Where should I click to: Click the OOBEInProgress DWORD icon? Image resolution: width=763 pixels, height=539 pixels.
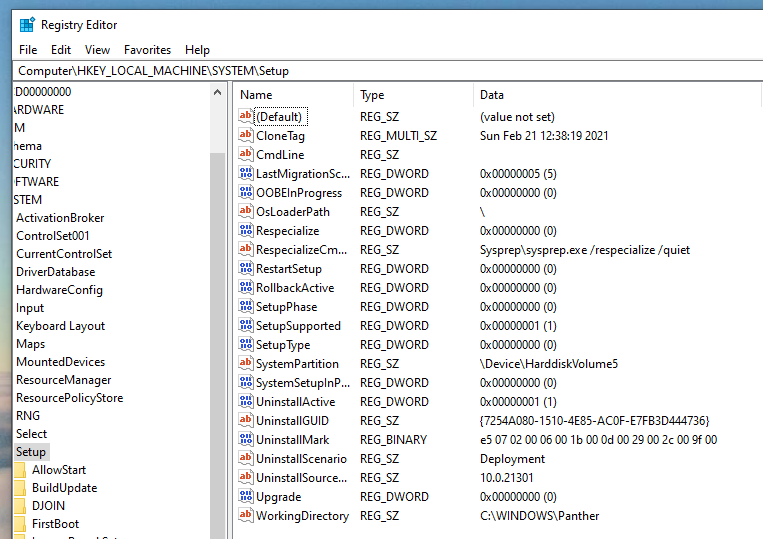click(x=246, y=192)
